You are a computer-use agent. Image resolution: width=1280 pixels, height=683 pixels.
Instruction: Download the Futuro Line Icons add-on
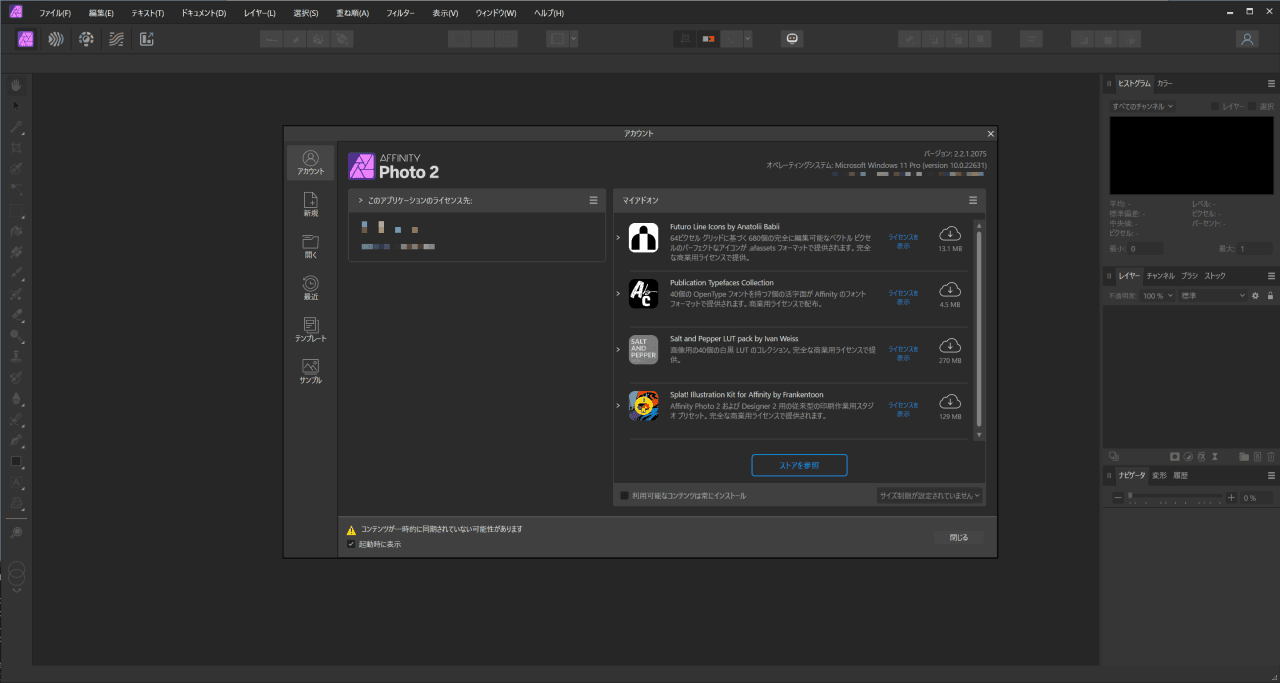[949, 234]
